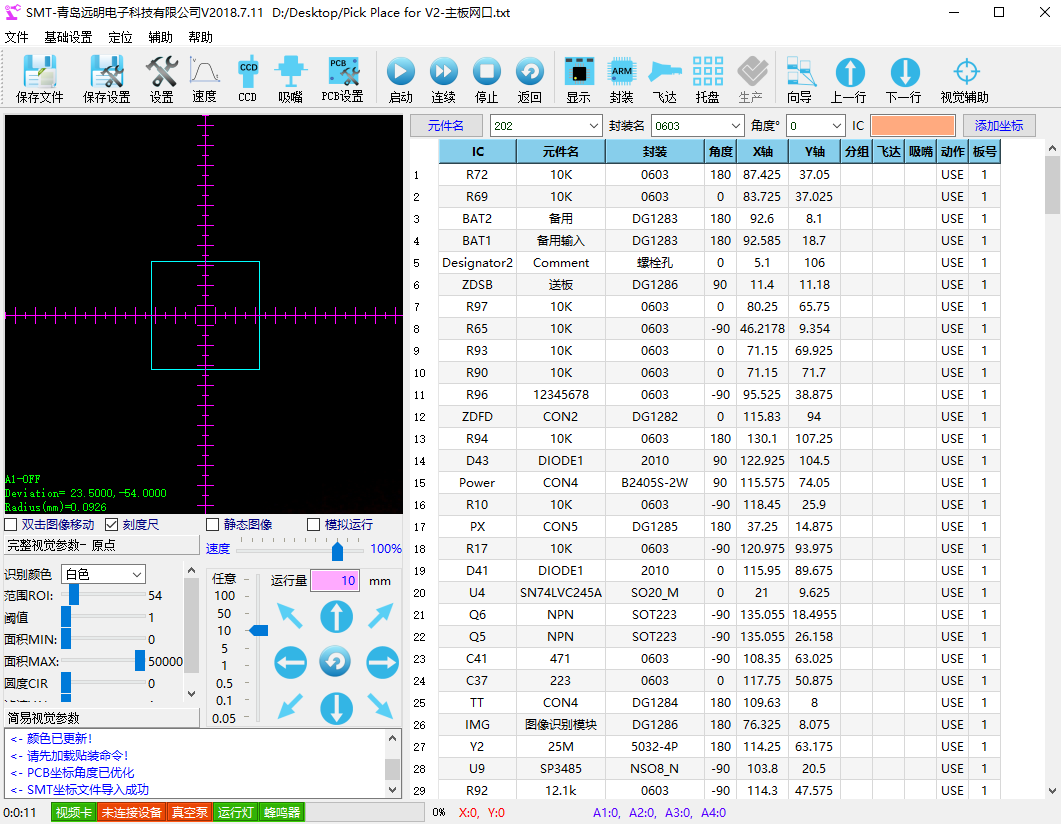The width and height of the screenshot is (1061, 824).
Task: Click the up arrow jog button
Action: coord(336,616)
